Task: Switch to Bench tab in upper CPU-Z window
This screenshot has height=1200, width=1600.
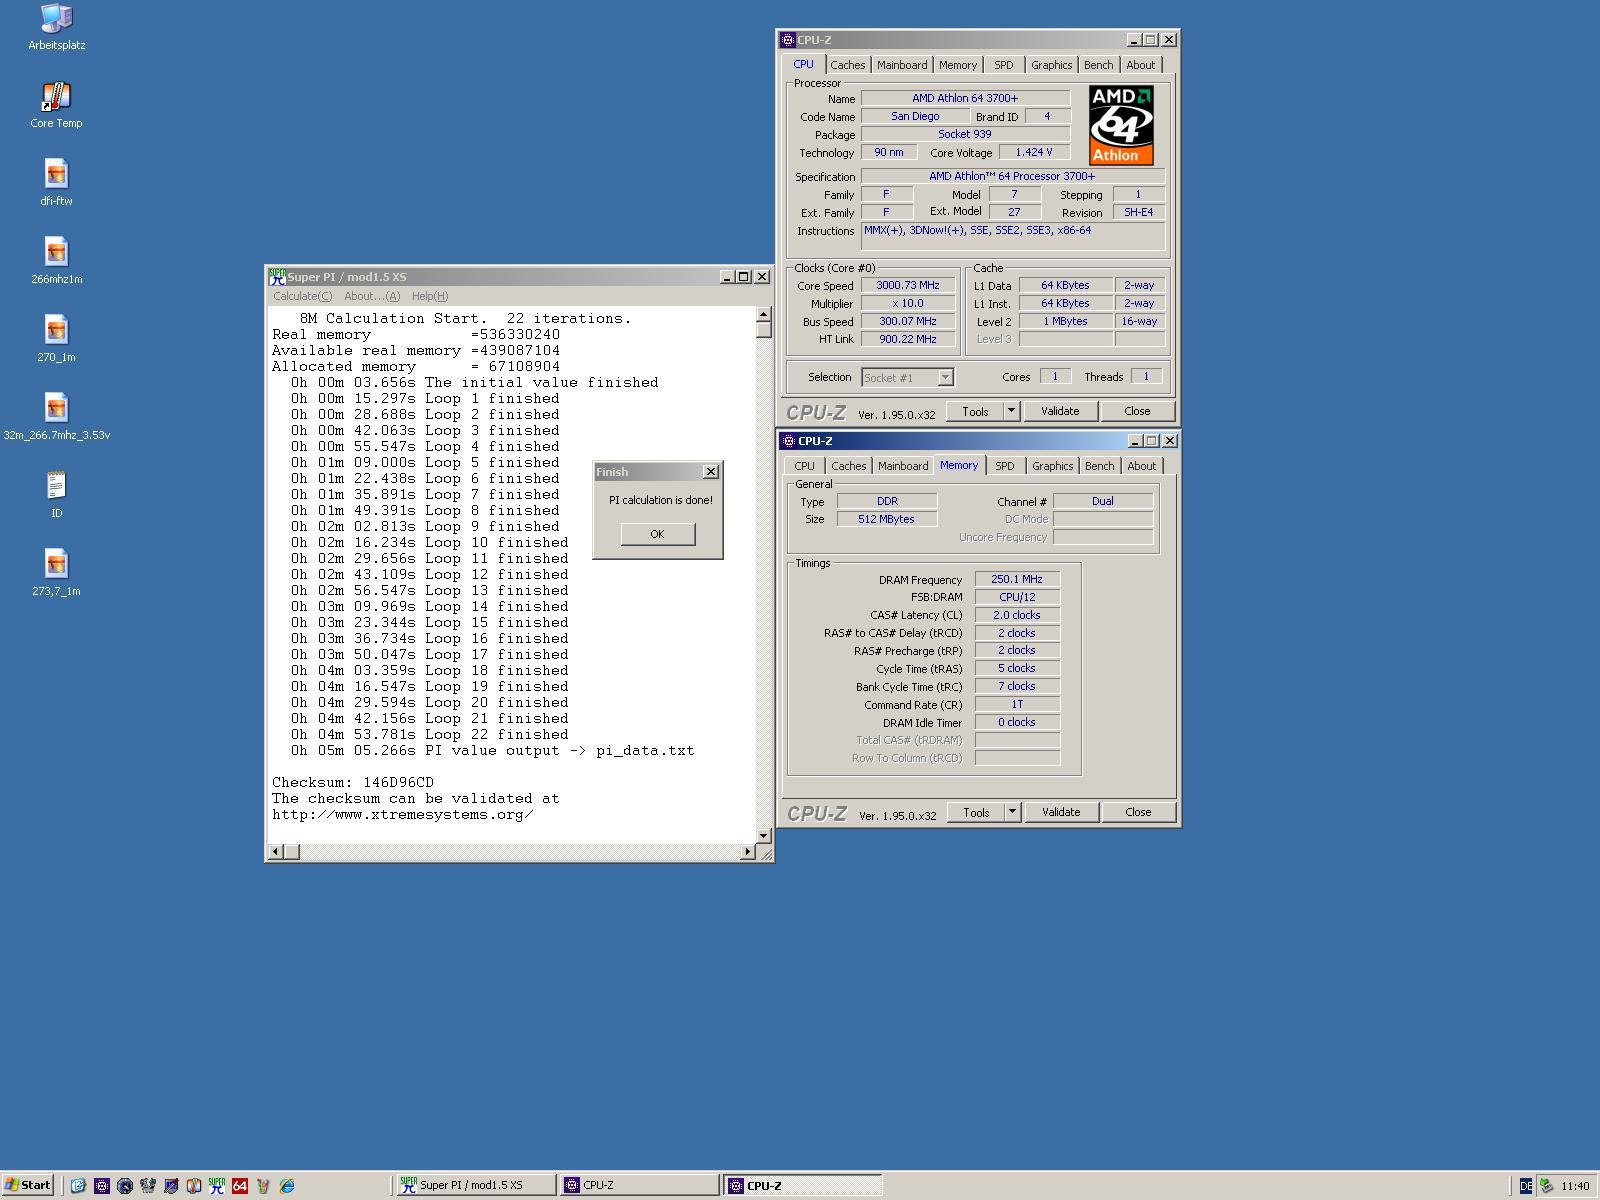Action: tap(1098, 65)
